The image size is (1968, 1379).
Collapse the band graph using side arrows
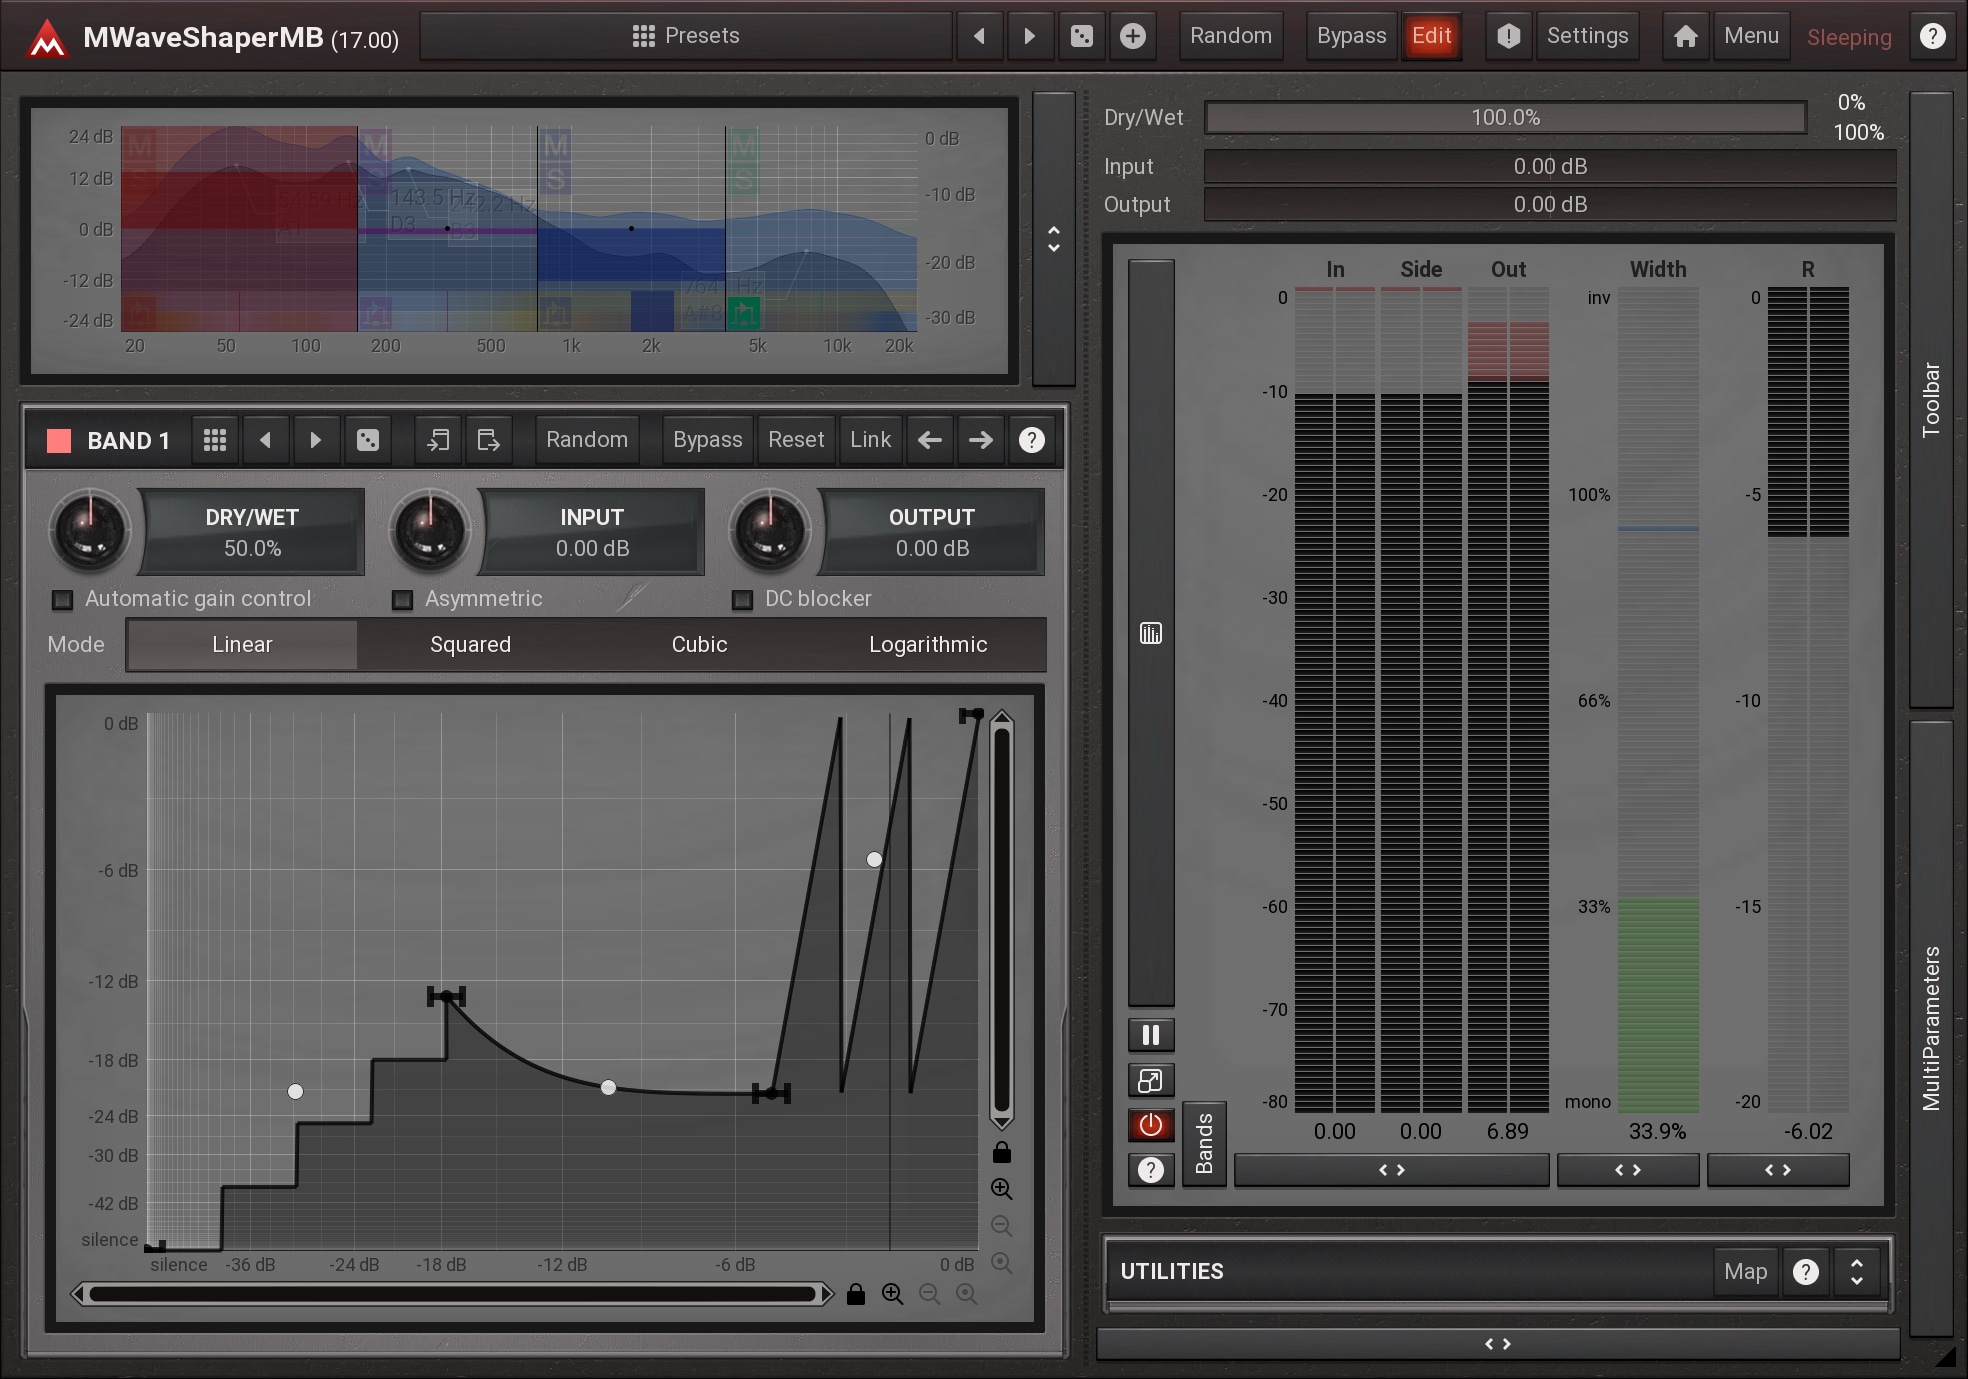pos(1053,239)
